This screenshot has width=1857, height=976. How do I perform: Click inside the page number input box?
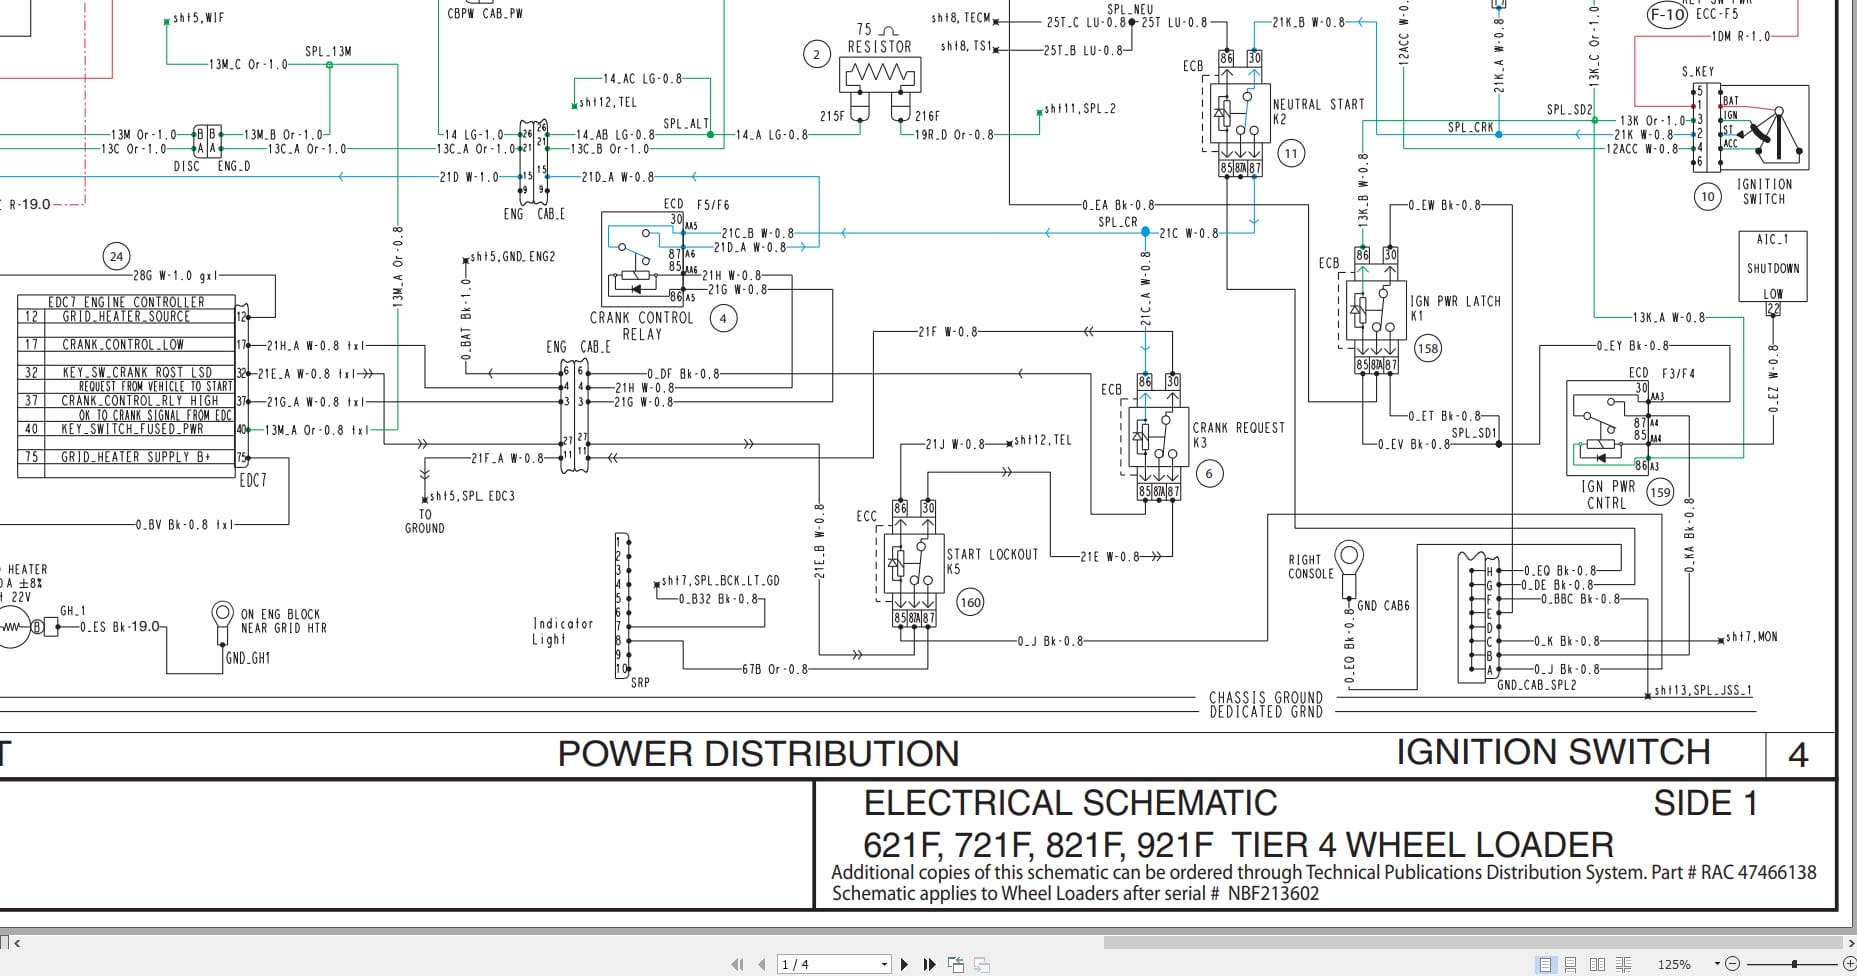820,963
